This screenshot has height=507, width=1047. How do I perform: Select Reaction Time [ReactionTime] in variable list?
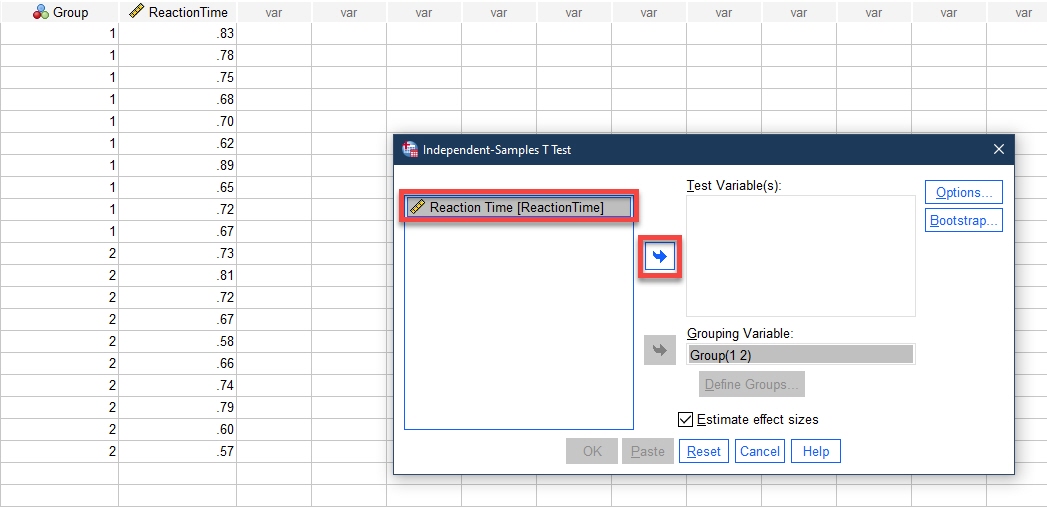point(517,207)
